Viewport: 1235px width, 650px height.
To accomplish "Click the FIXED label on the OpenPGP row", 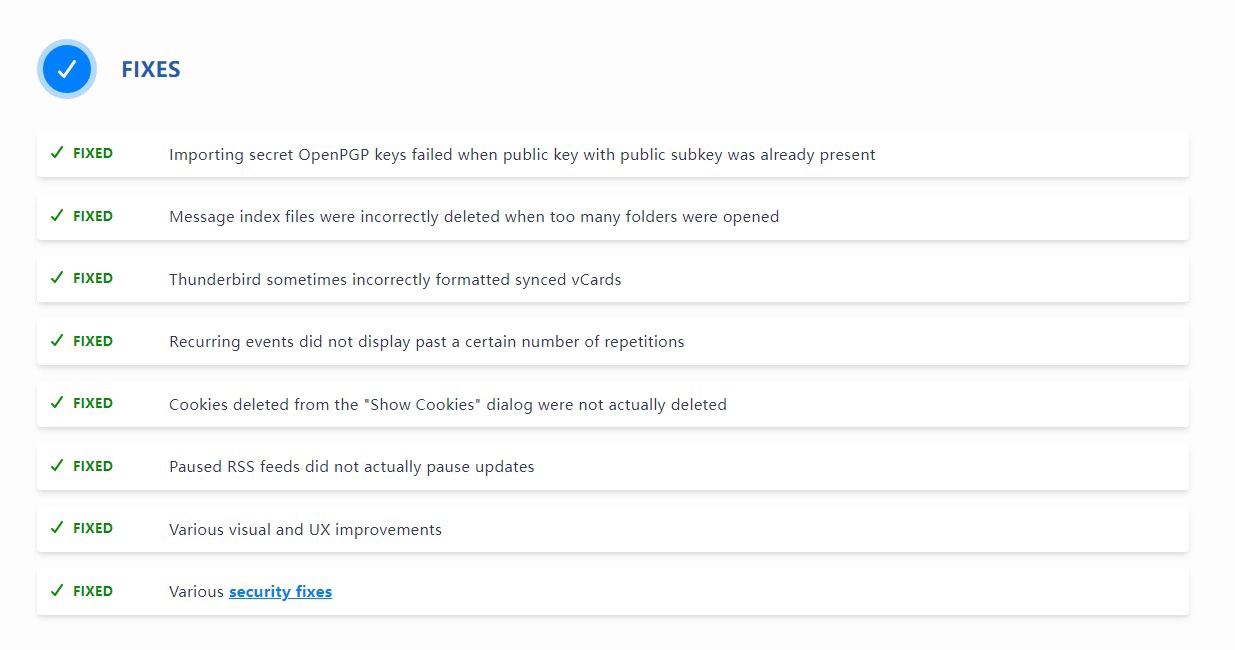I will click(93, 154).
